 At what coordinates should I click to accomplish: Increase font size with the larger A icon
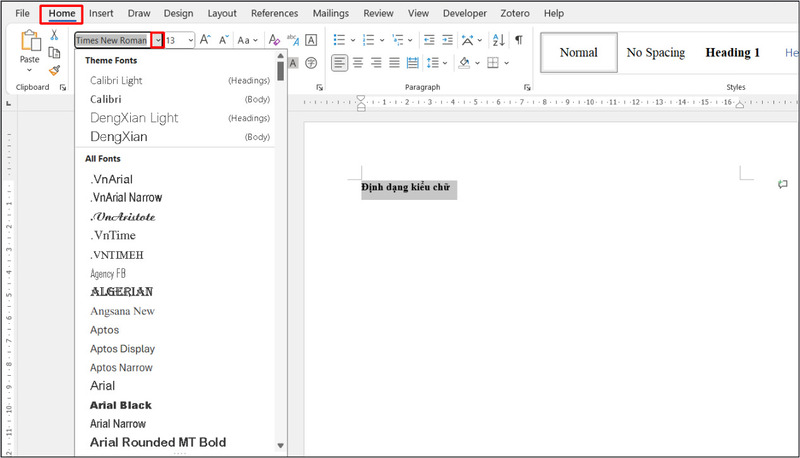[204, 40]
